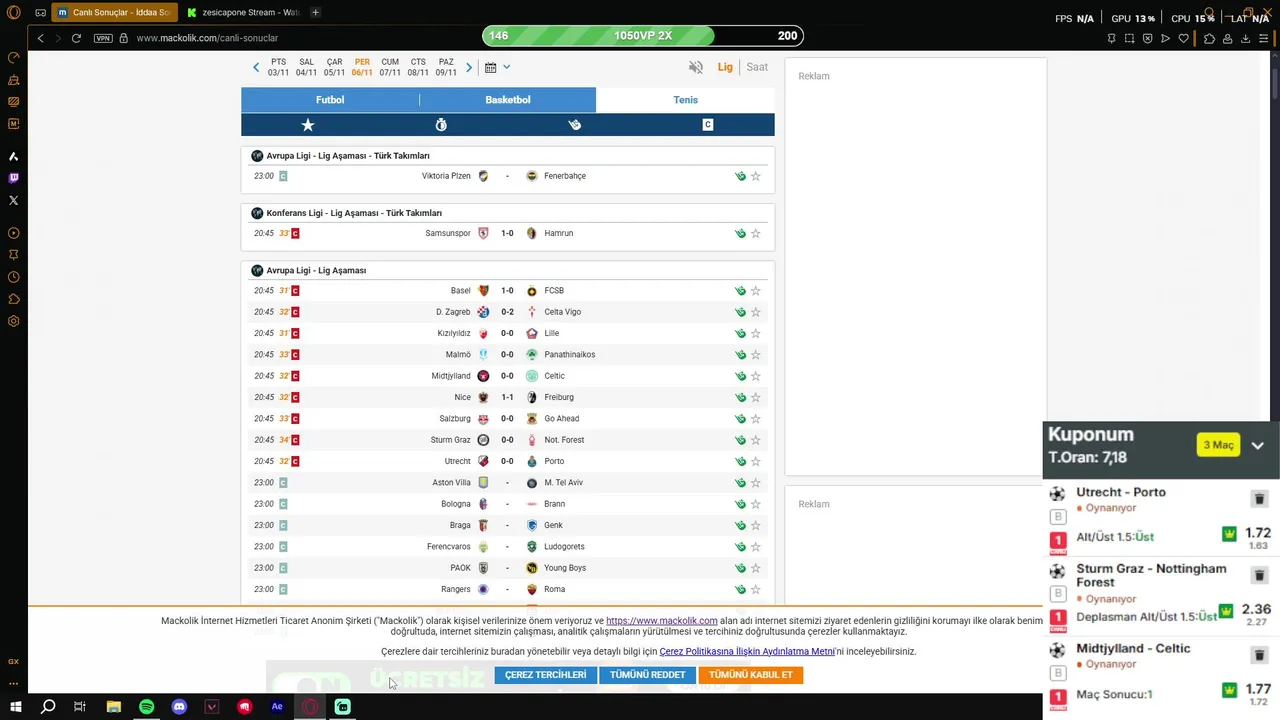Select the 2.36 odds Deplasman Alt/Üst
The width and height of the screenshot is (1280, 720).
(x=1256, y=609)
